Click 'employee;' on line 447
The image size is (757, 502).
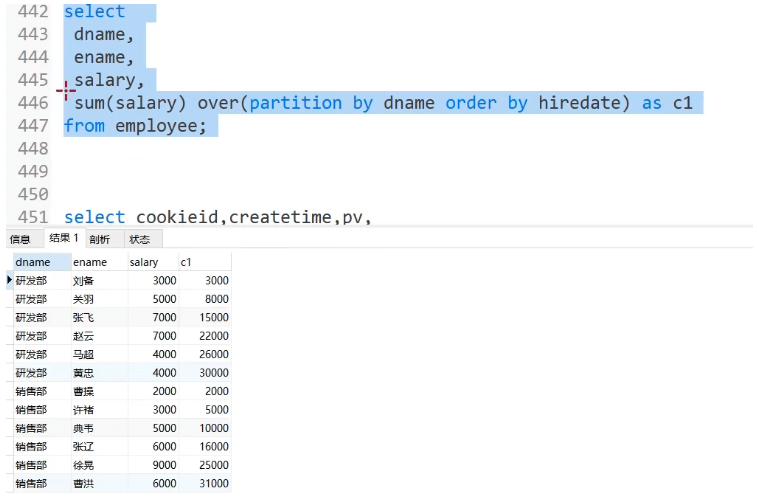tap(161, 126)
